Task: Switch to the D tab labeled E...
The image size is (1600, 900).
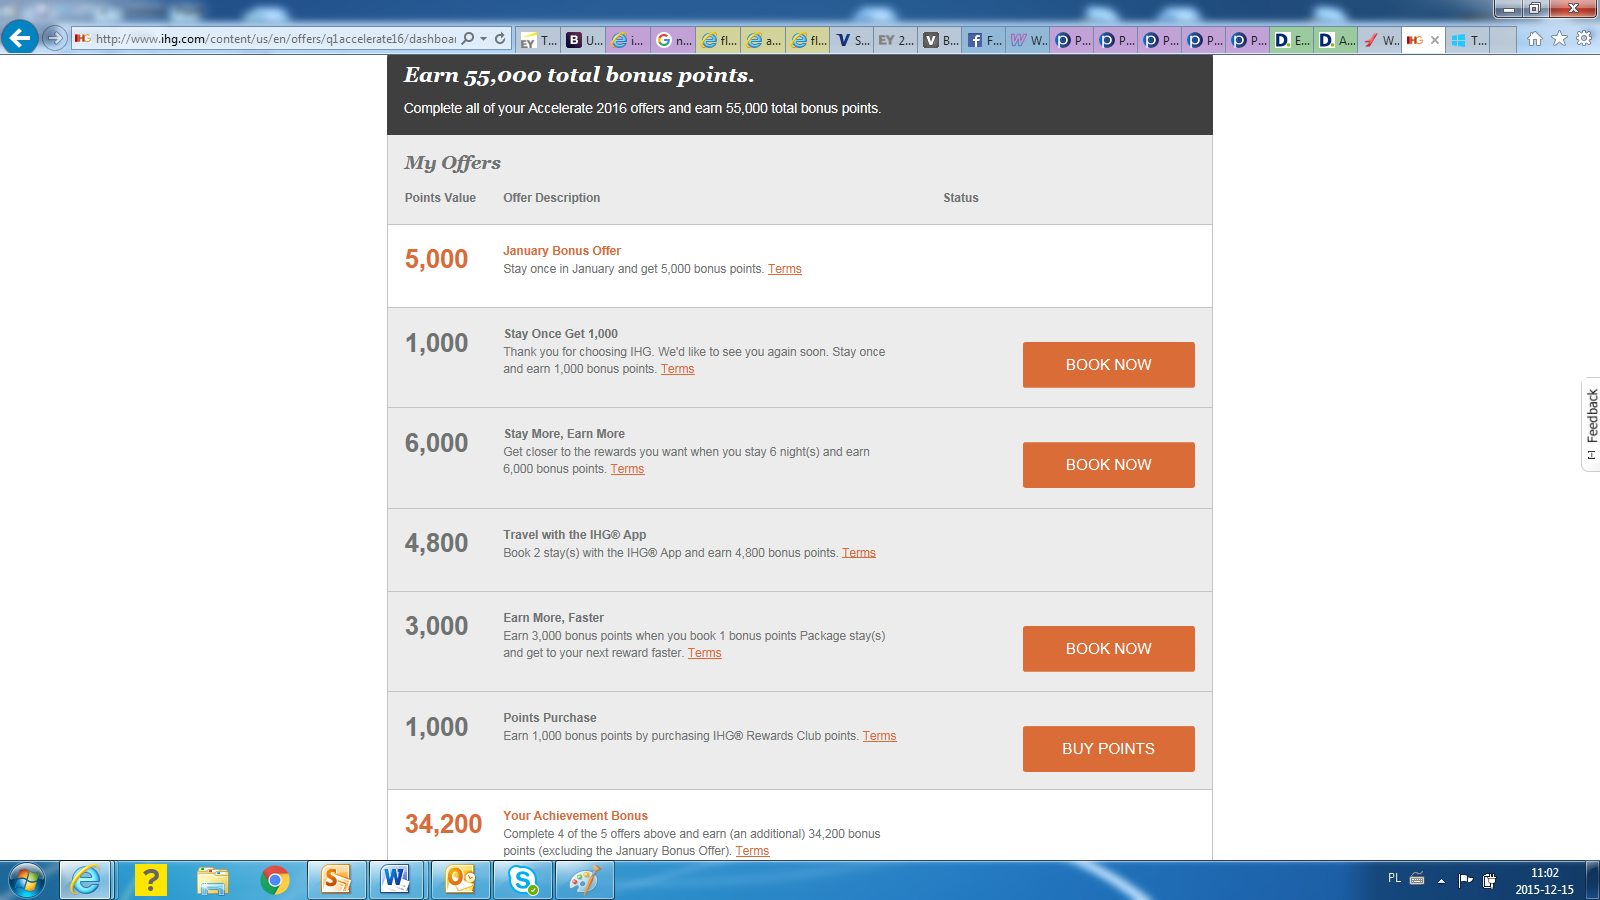Action: pos(1292,40)
